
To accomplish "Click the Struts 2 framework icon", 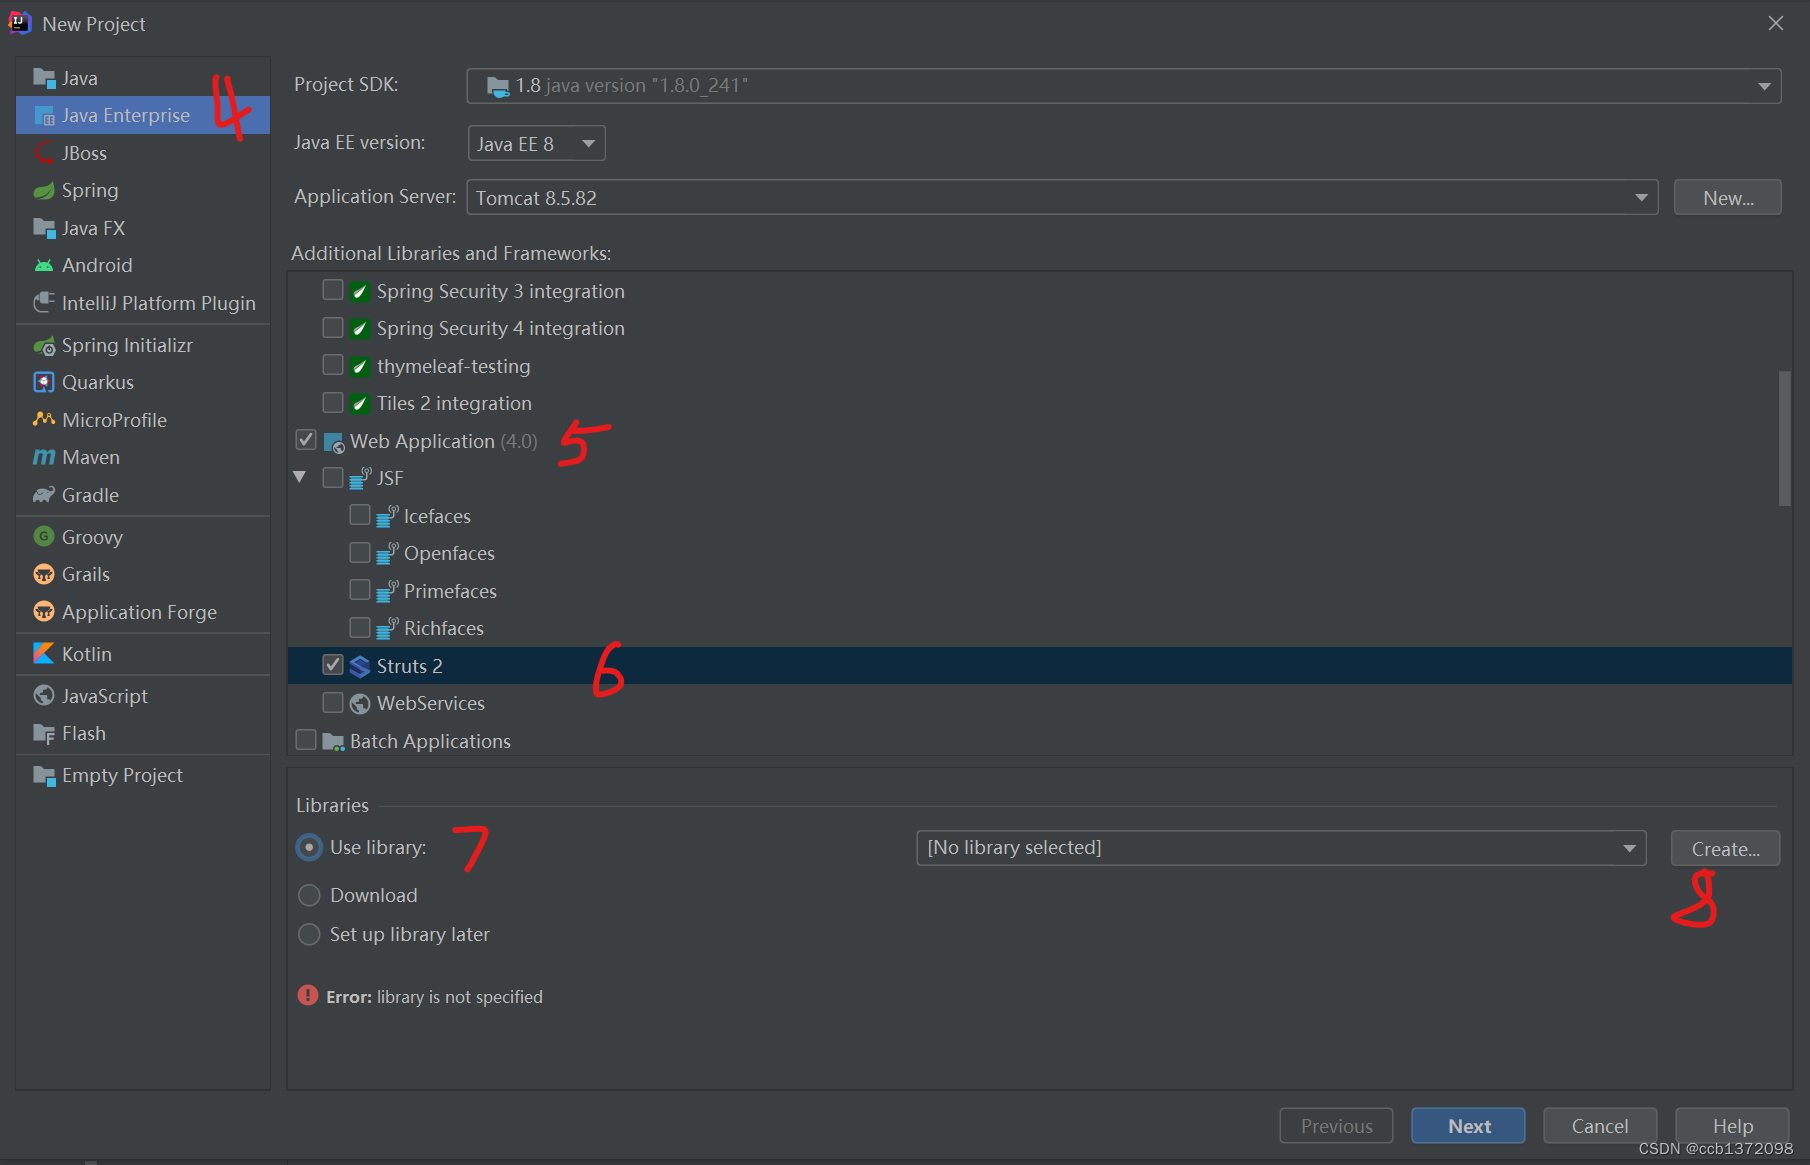I will point(360,667).
